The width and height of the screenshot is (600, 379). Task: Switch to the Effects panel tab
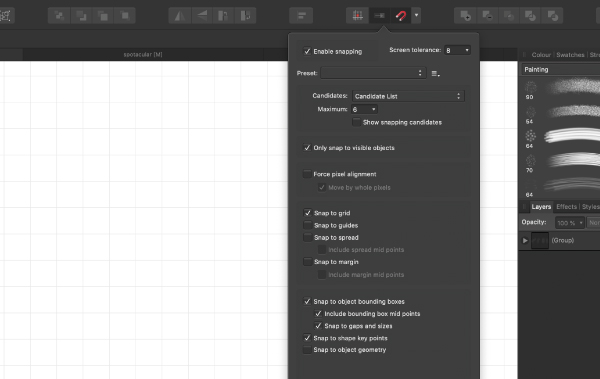(566, 207)
